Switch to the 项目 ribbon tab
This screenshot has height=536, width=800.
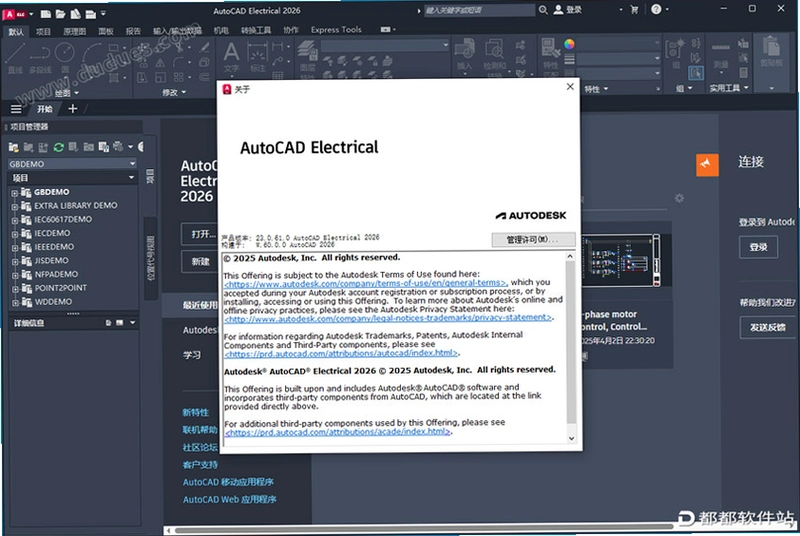pos(43,32)
